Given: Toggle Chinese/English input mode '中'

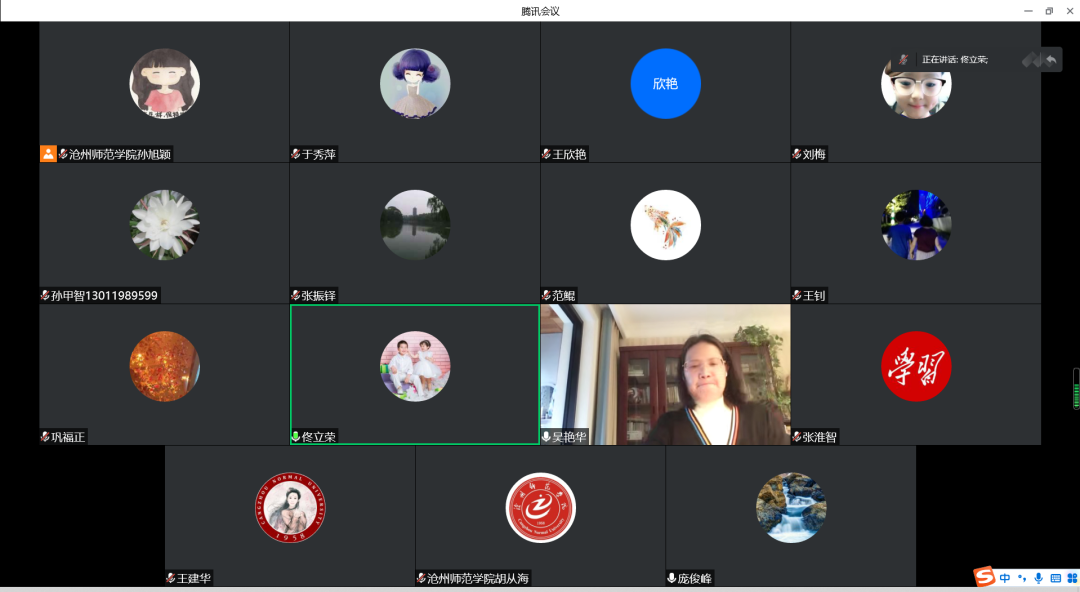Looking at the screenshot, I should tap(1005, 578).
